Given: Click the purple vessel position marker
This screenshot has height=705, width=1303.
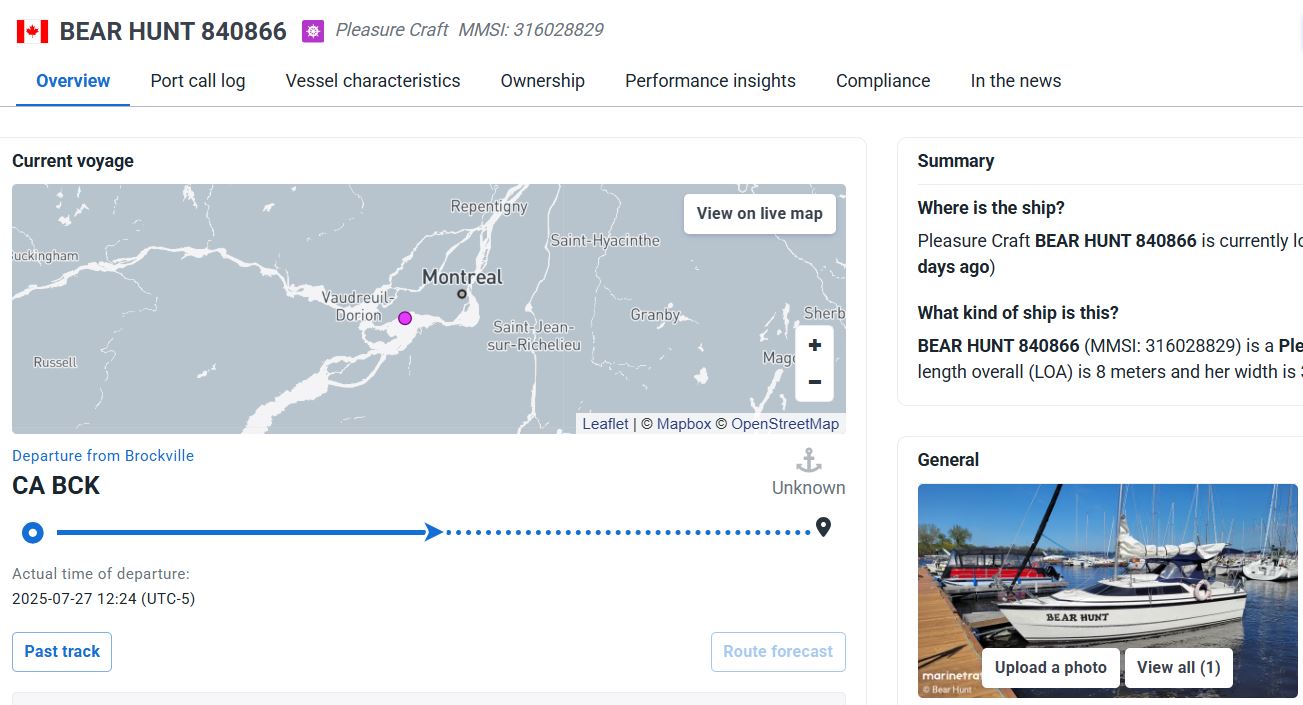Looking at the screenshot, I should (405, 318).
